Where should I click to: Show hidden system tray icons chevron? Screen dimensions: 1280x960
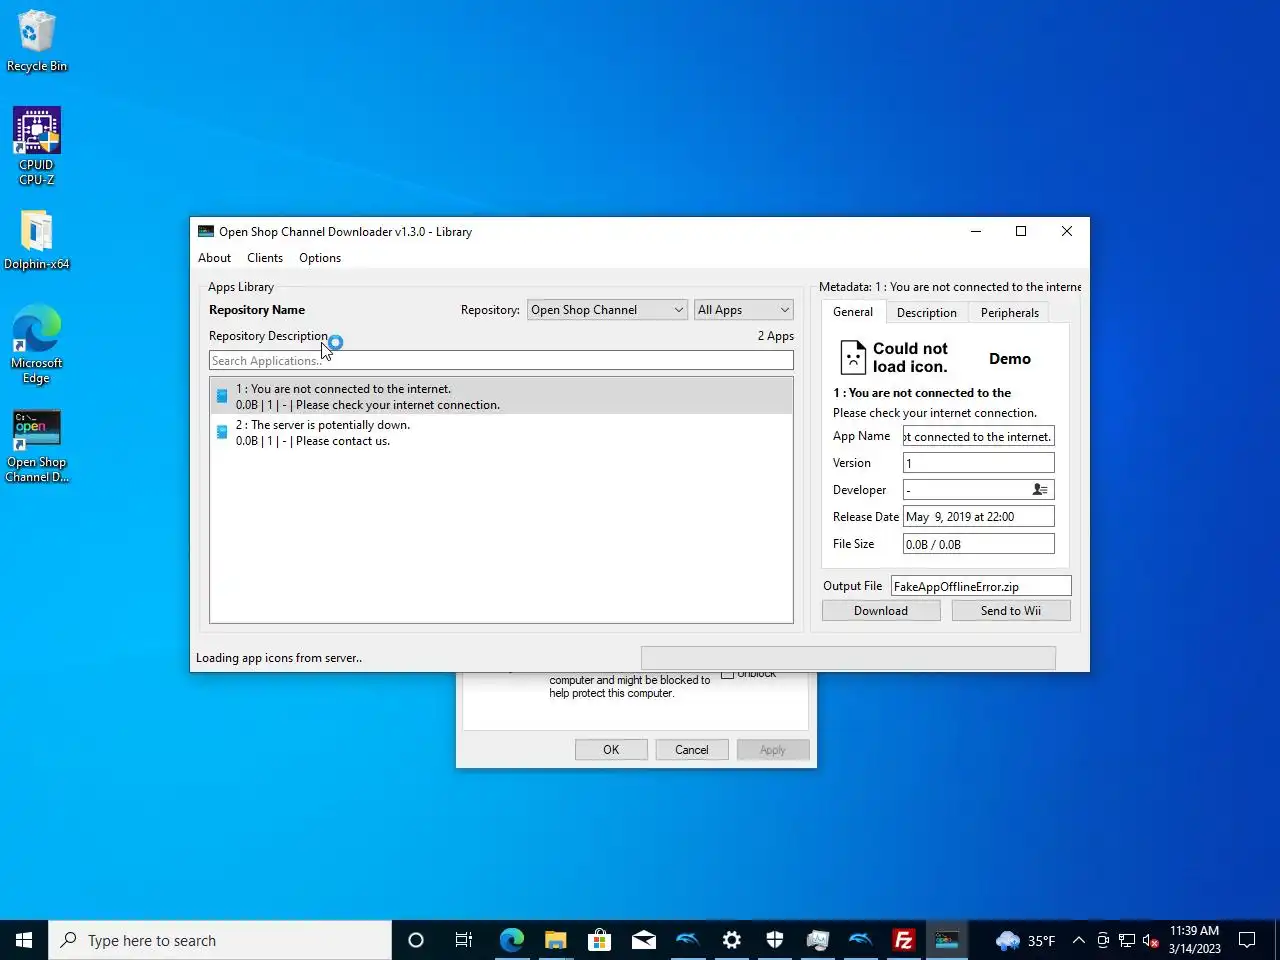tap(1078, 940)
